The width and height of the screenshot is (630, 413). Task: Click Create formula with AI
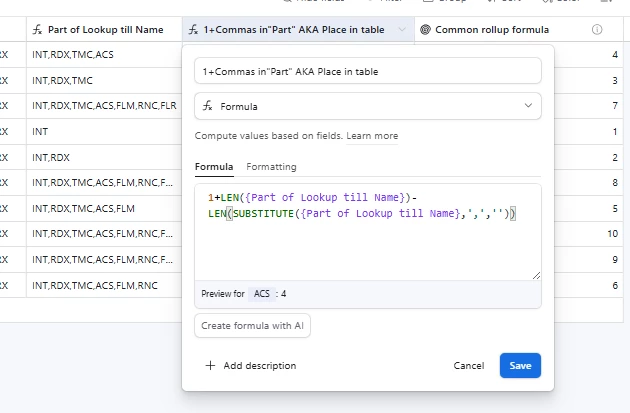click(252, 326)
